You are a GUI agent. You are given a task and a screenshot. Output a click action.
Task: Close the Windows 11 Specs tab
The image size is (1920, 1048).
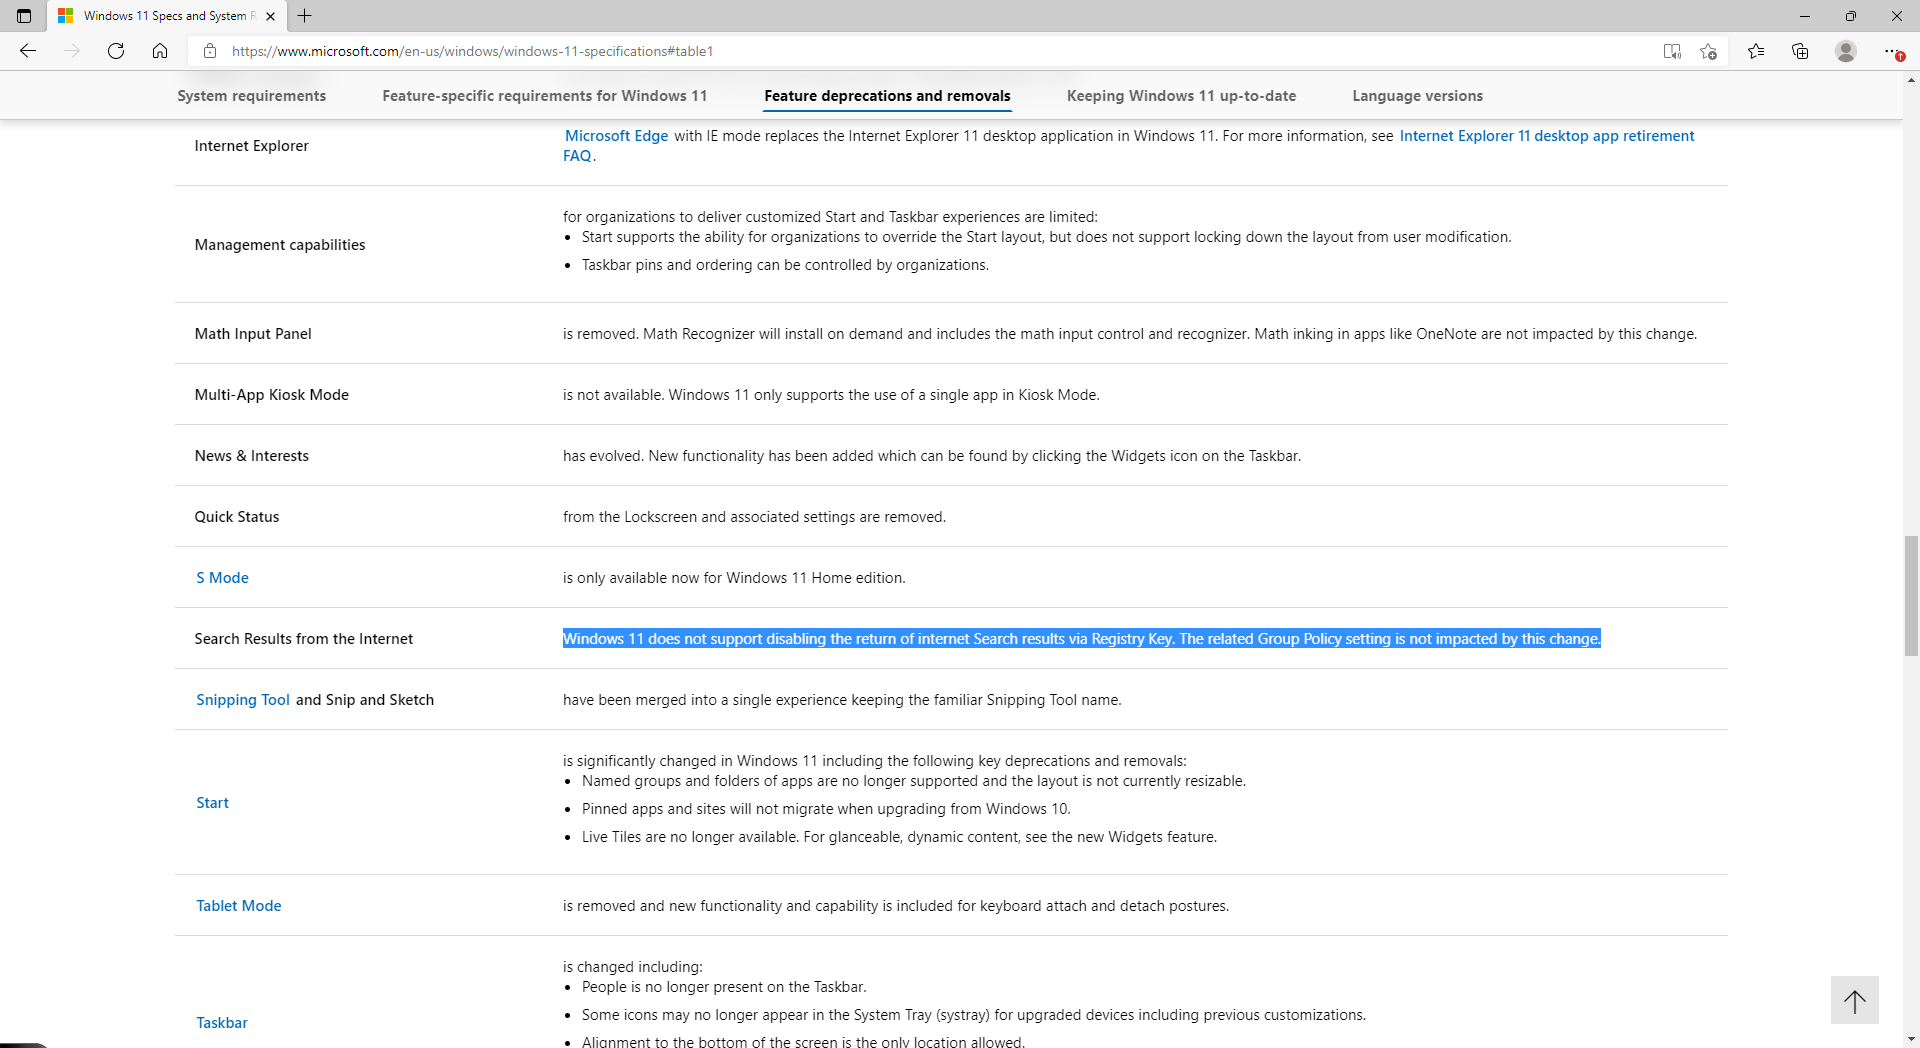pos(270,16)
